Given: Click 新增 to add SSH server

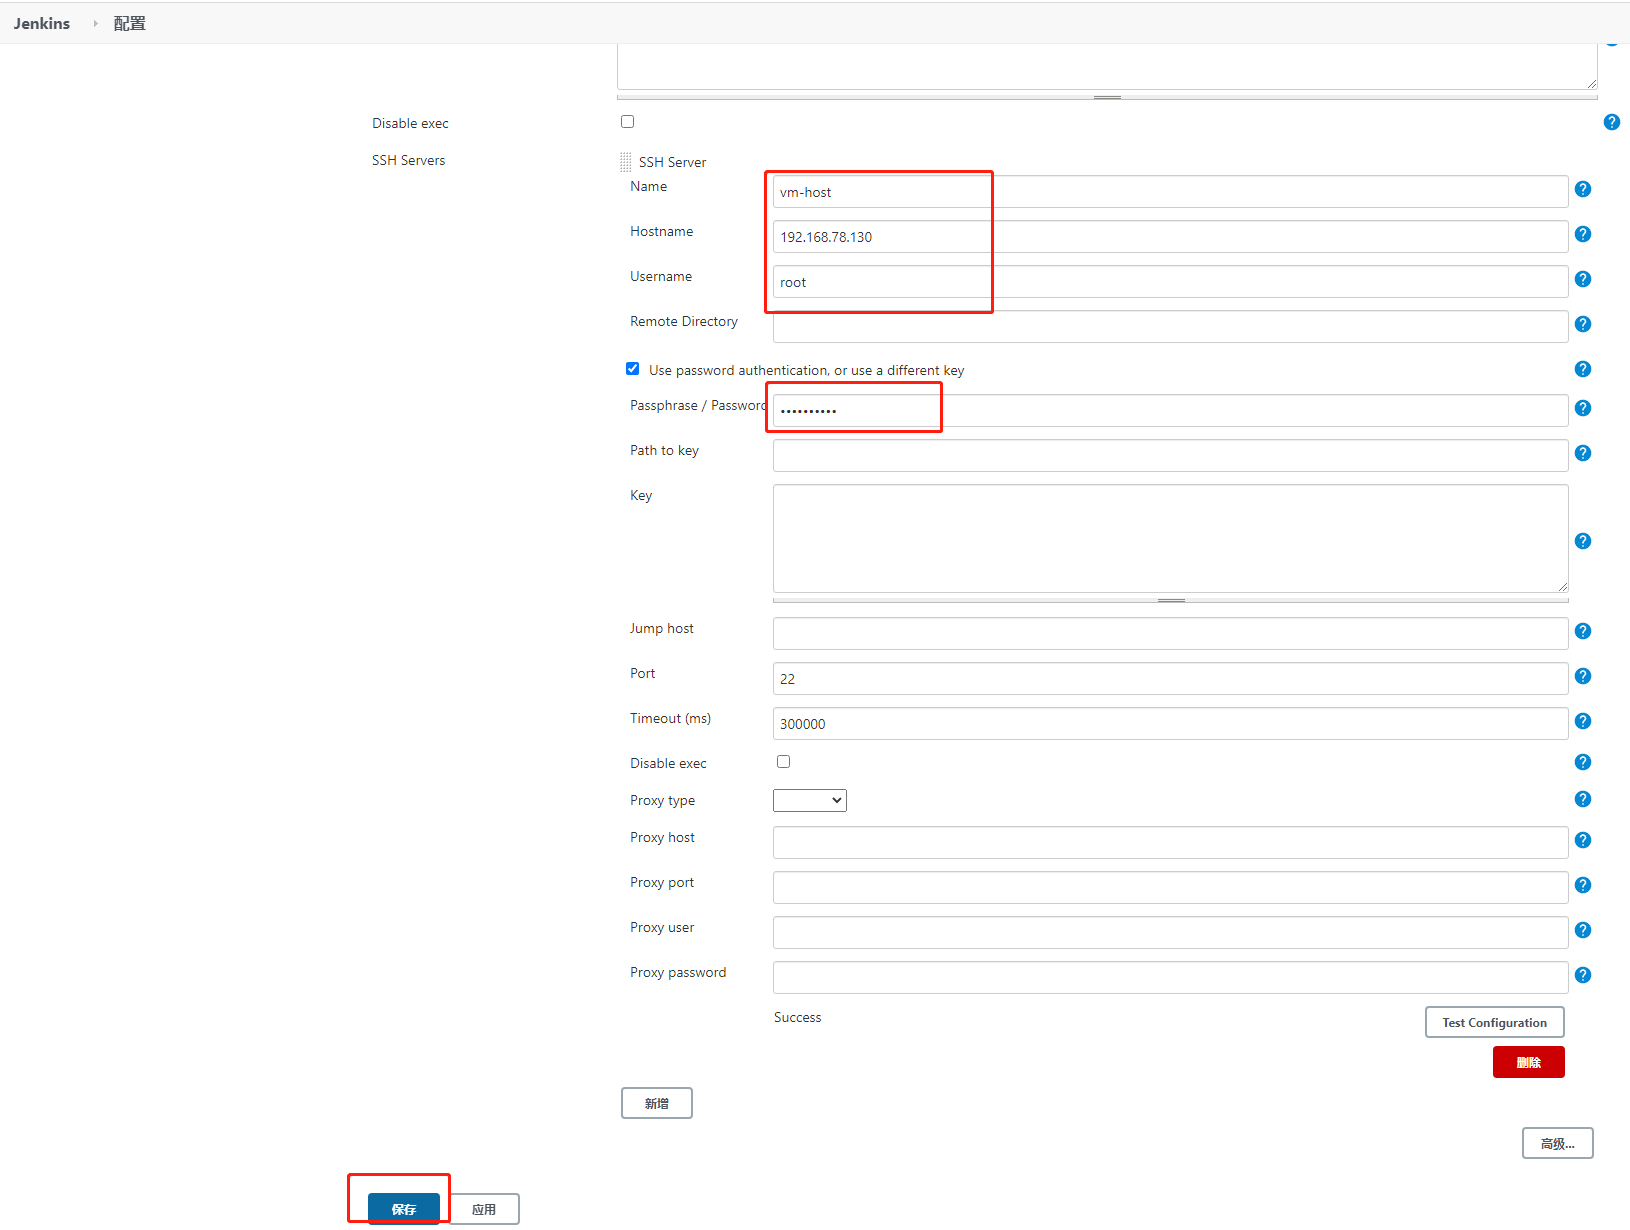Looking at the screenshot, I should click(x=656, y=1103).
